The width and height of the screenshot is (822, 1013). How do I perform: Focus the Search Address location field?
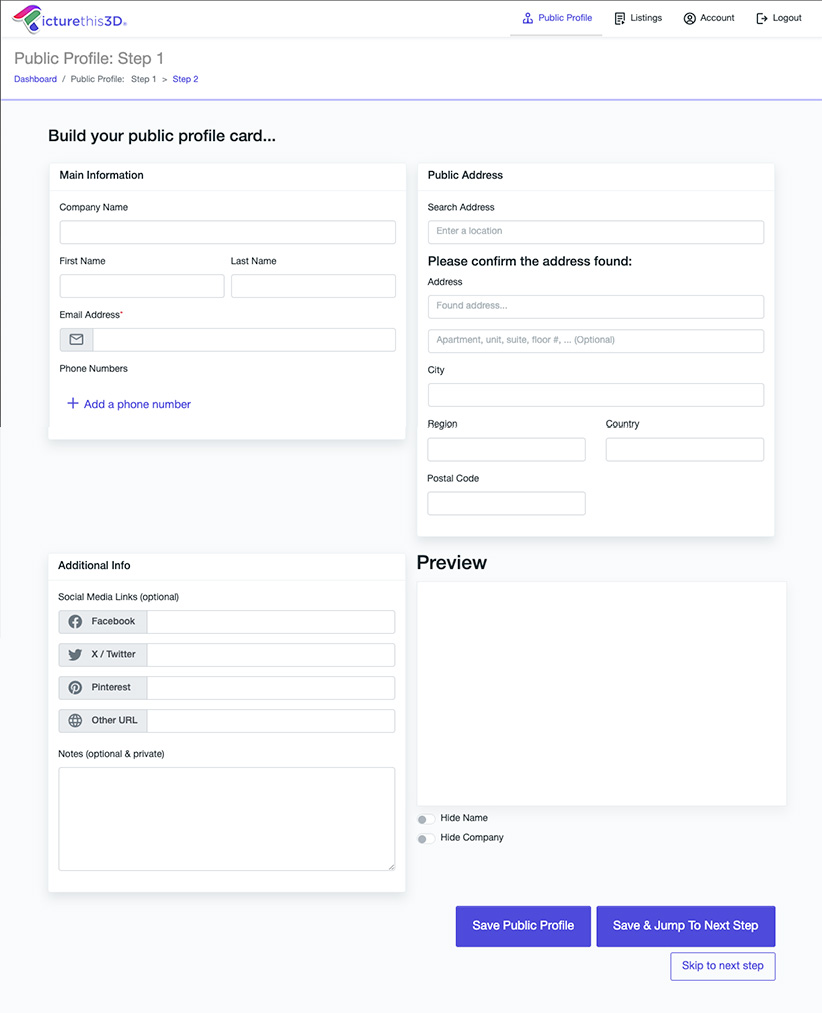point(595,232)
